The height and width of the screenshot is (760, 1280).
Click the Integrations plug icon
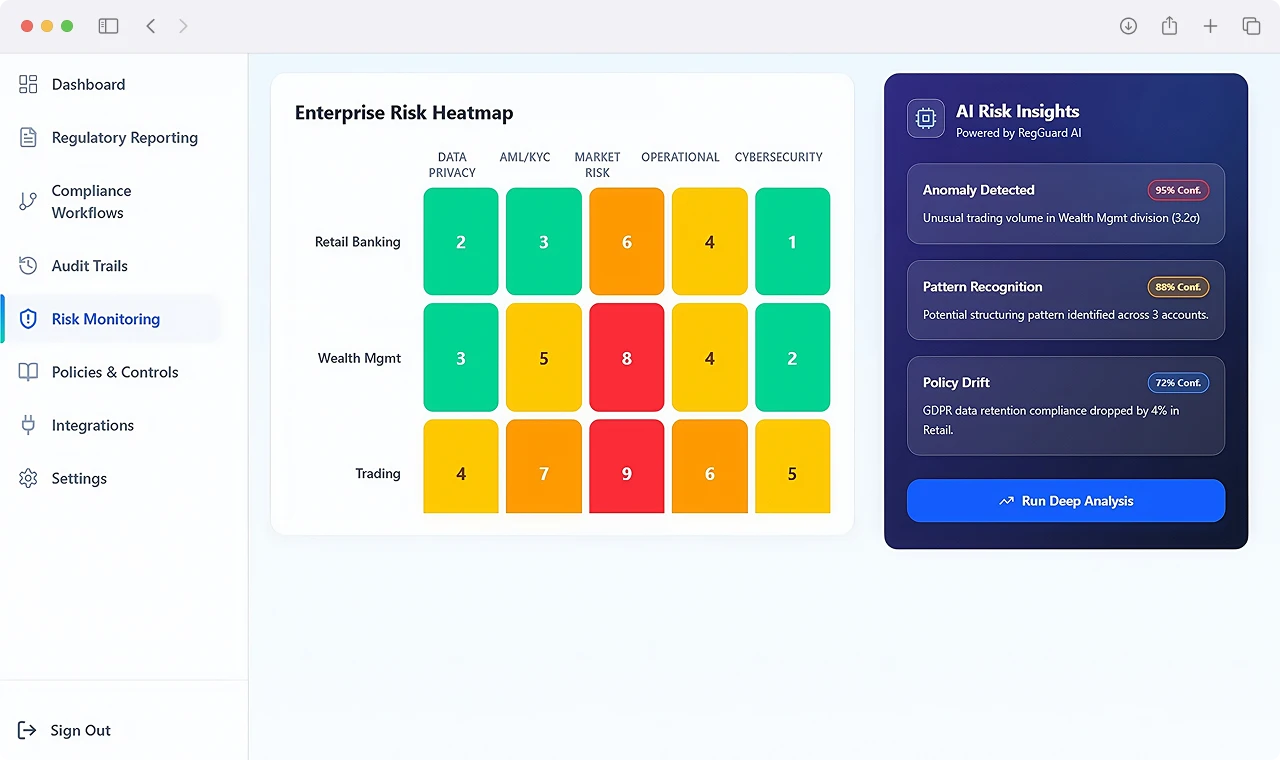pyautogui.click(x=28, y=425)
